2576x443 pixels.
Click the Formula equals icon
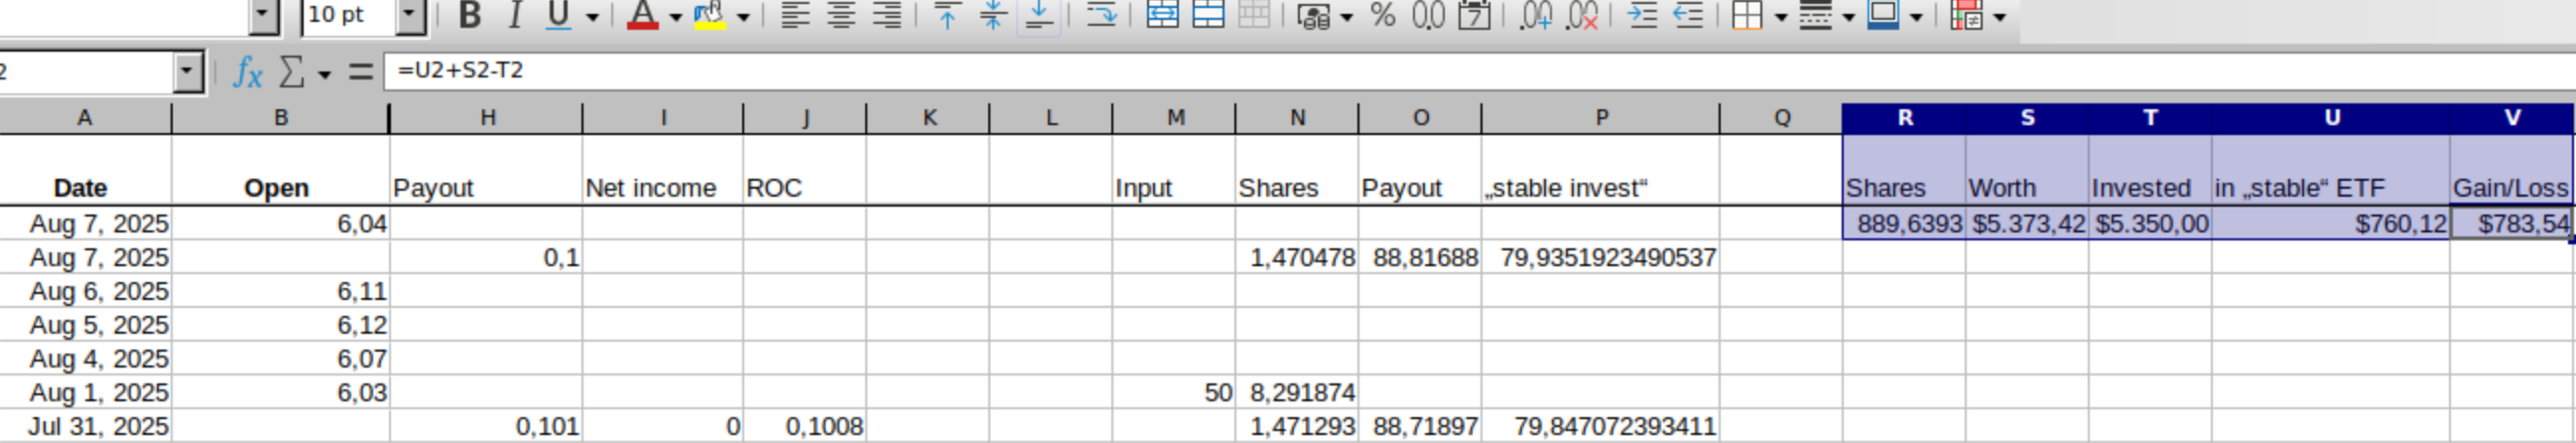point(360,71)
